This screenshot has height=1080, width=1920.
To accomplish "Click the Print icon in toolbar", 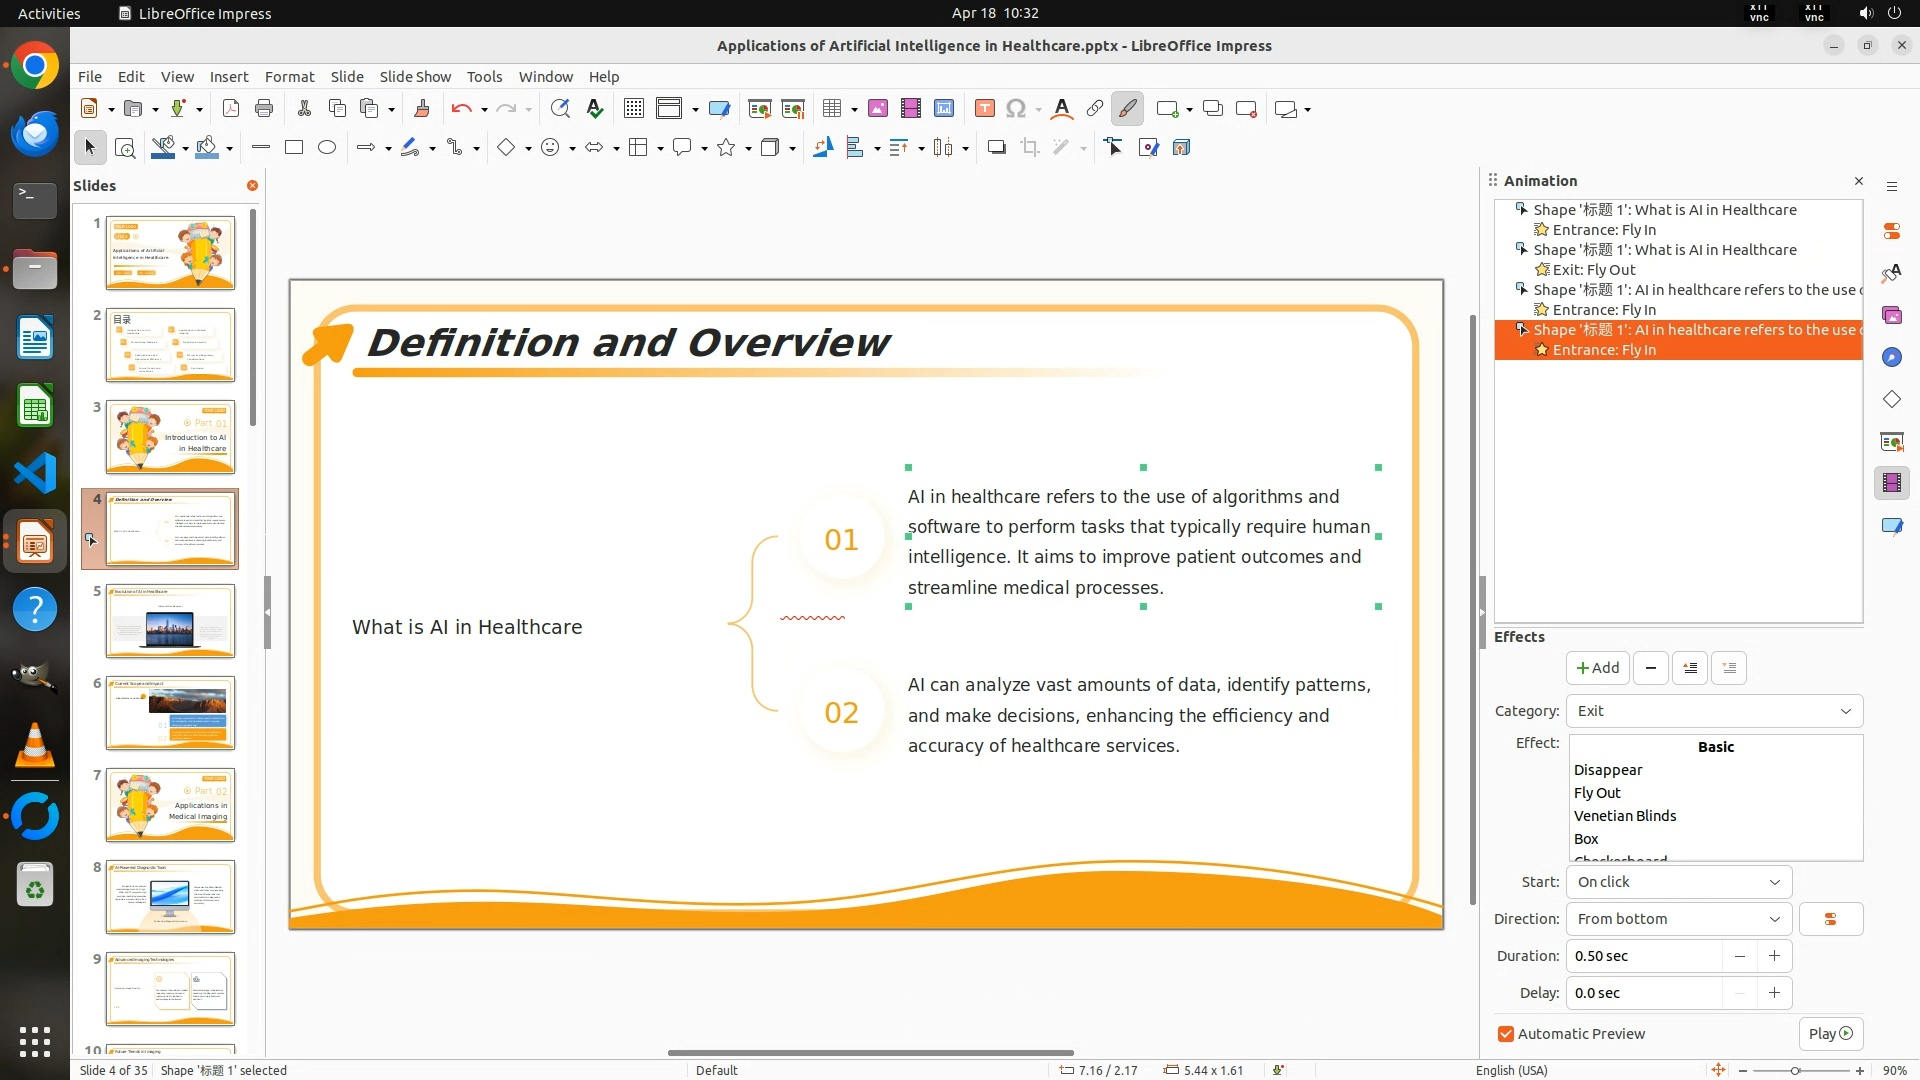I will pyautogui.click(x=264, y=109).
